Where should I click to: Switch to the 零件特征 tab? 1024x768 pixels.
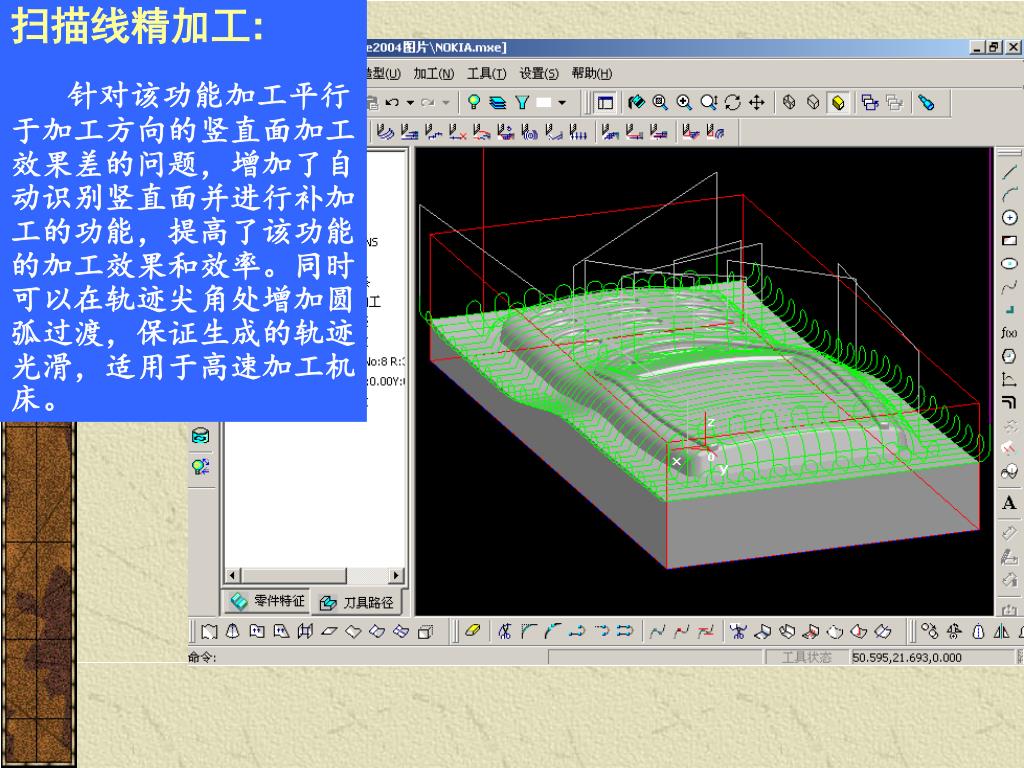268,601
